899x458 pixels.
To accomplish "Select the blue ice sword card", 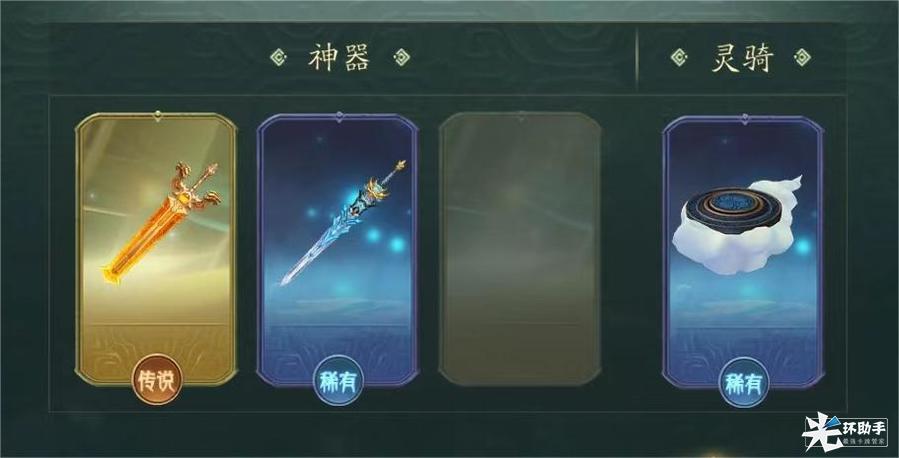I will tap(338, 249).
